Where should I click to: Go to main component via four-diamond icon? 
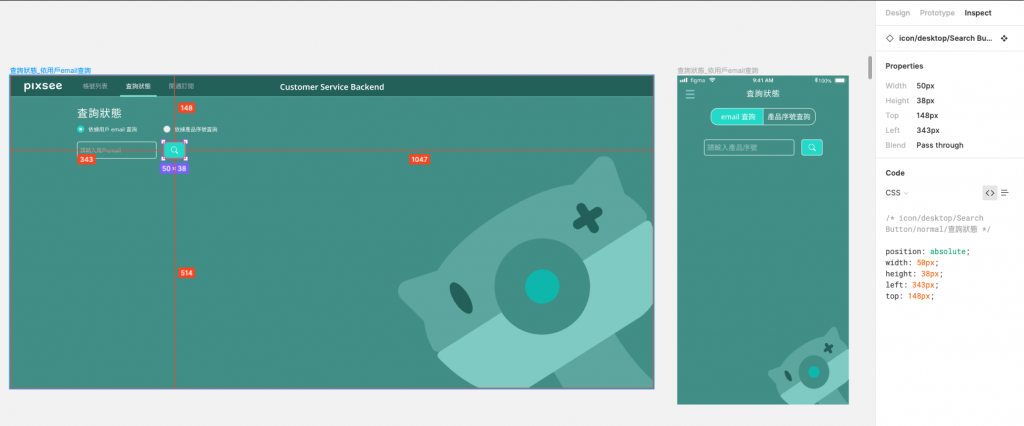coord(1004,39)
